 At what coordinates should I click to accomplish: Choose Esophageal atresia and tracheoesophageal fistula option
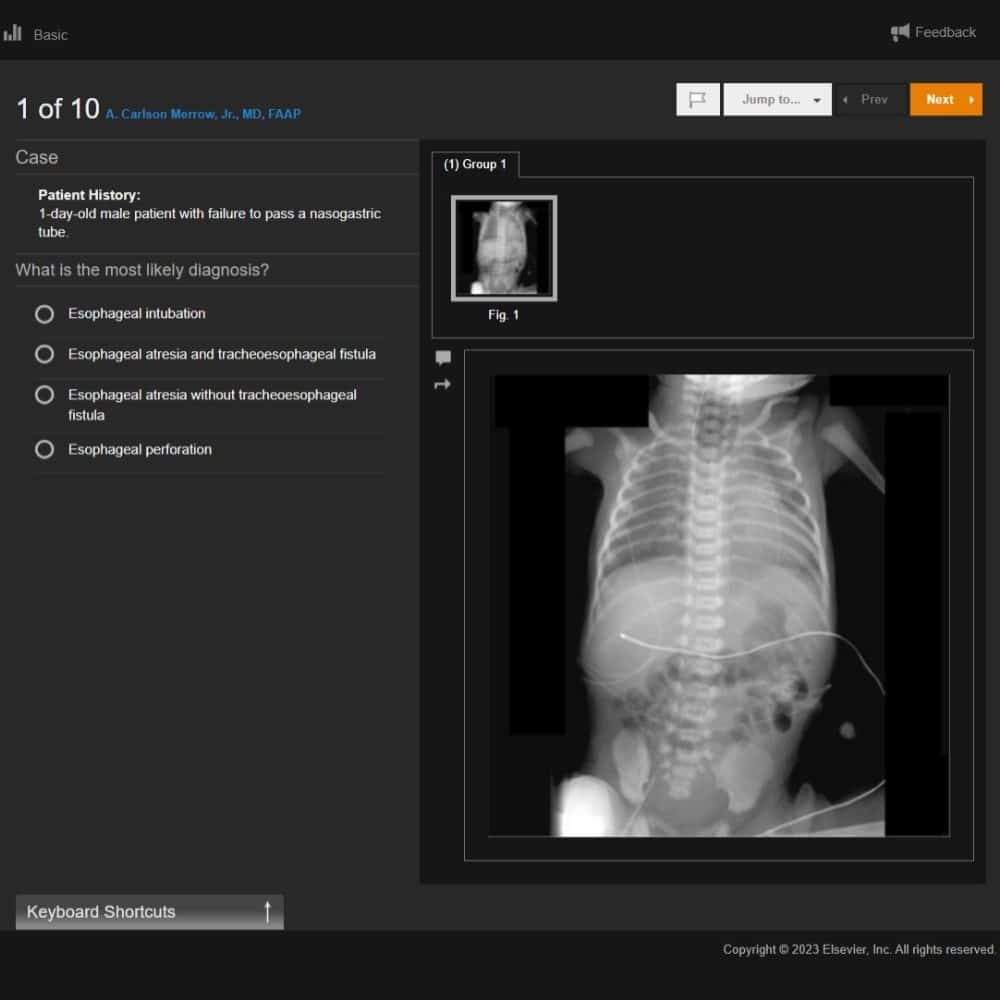coord(44,354)
